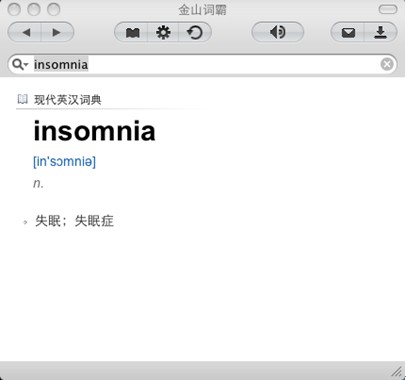Click the circular arrow history icon
The width and height of the screenshot is (406, 380).
pos(195,32)
